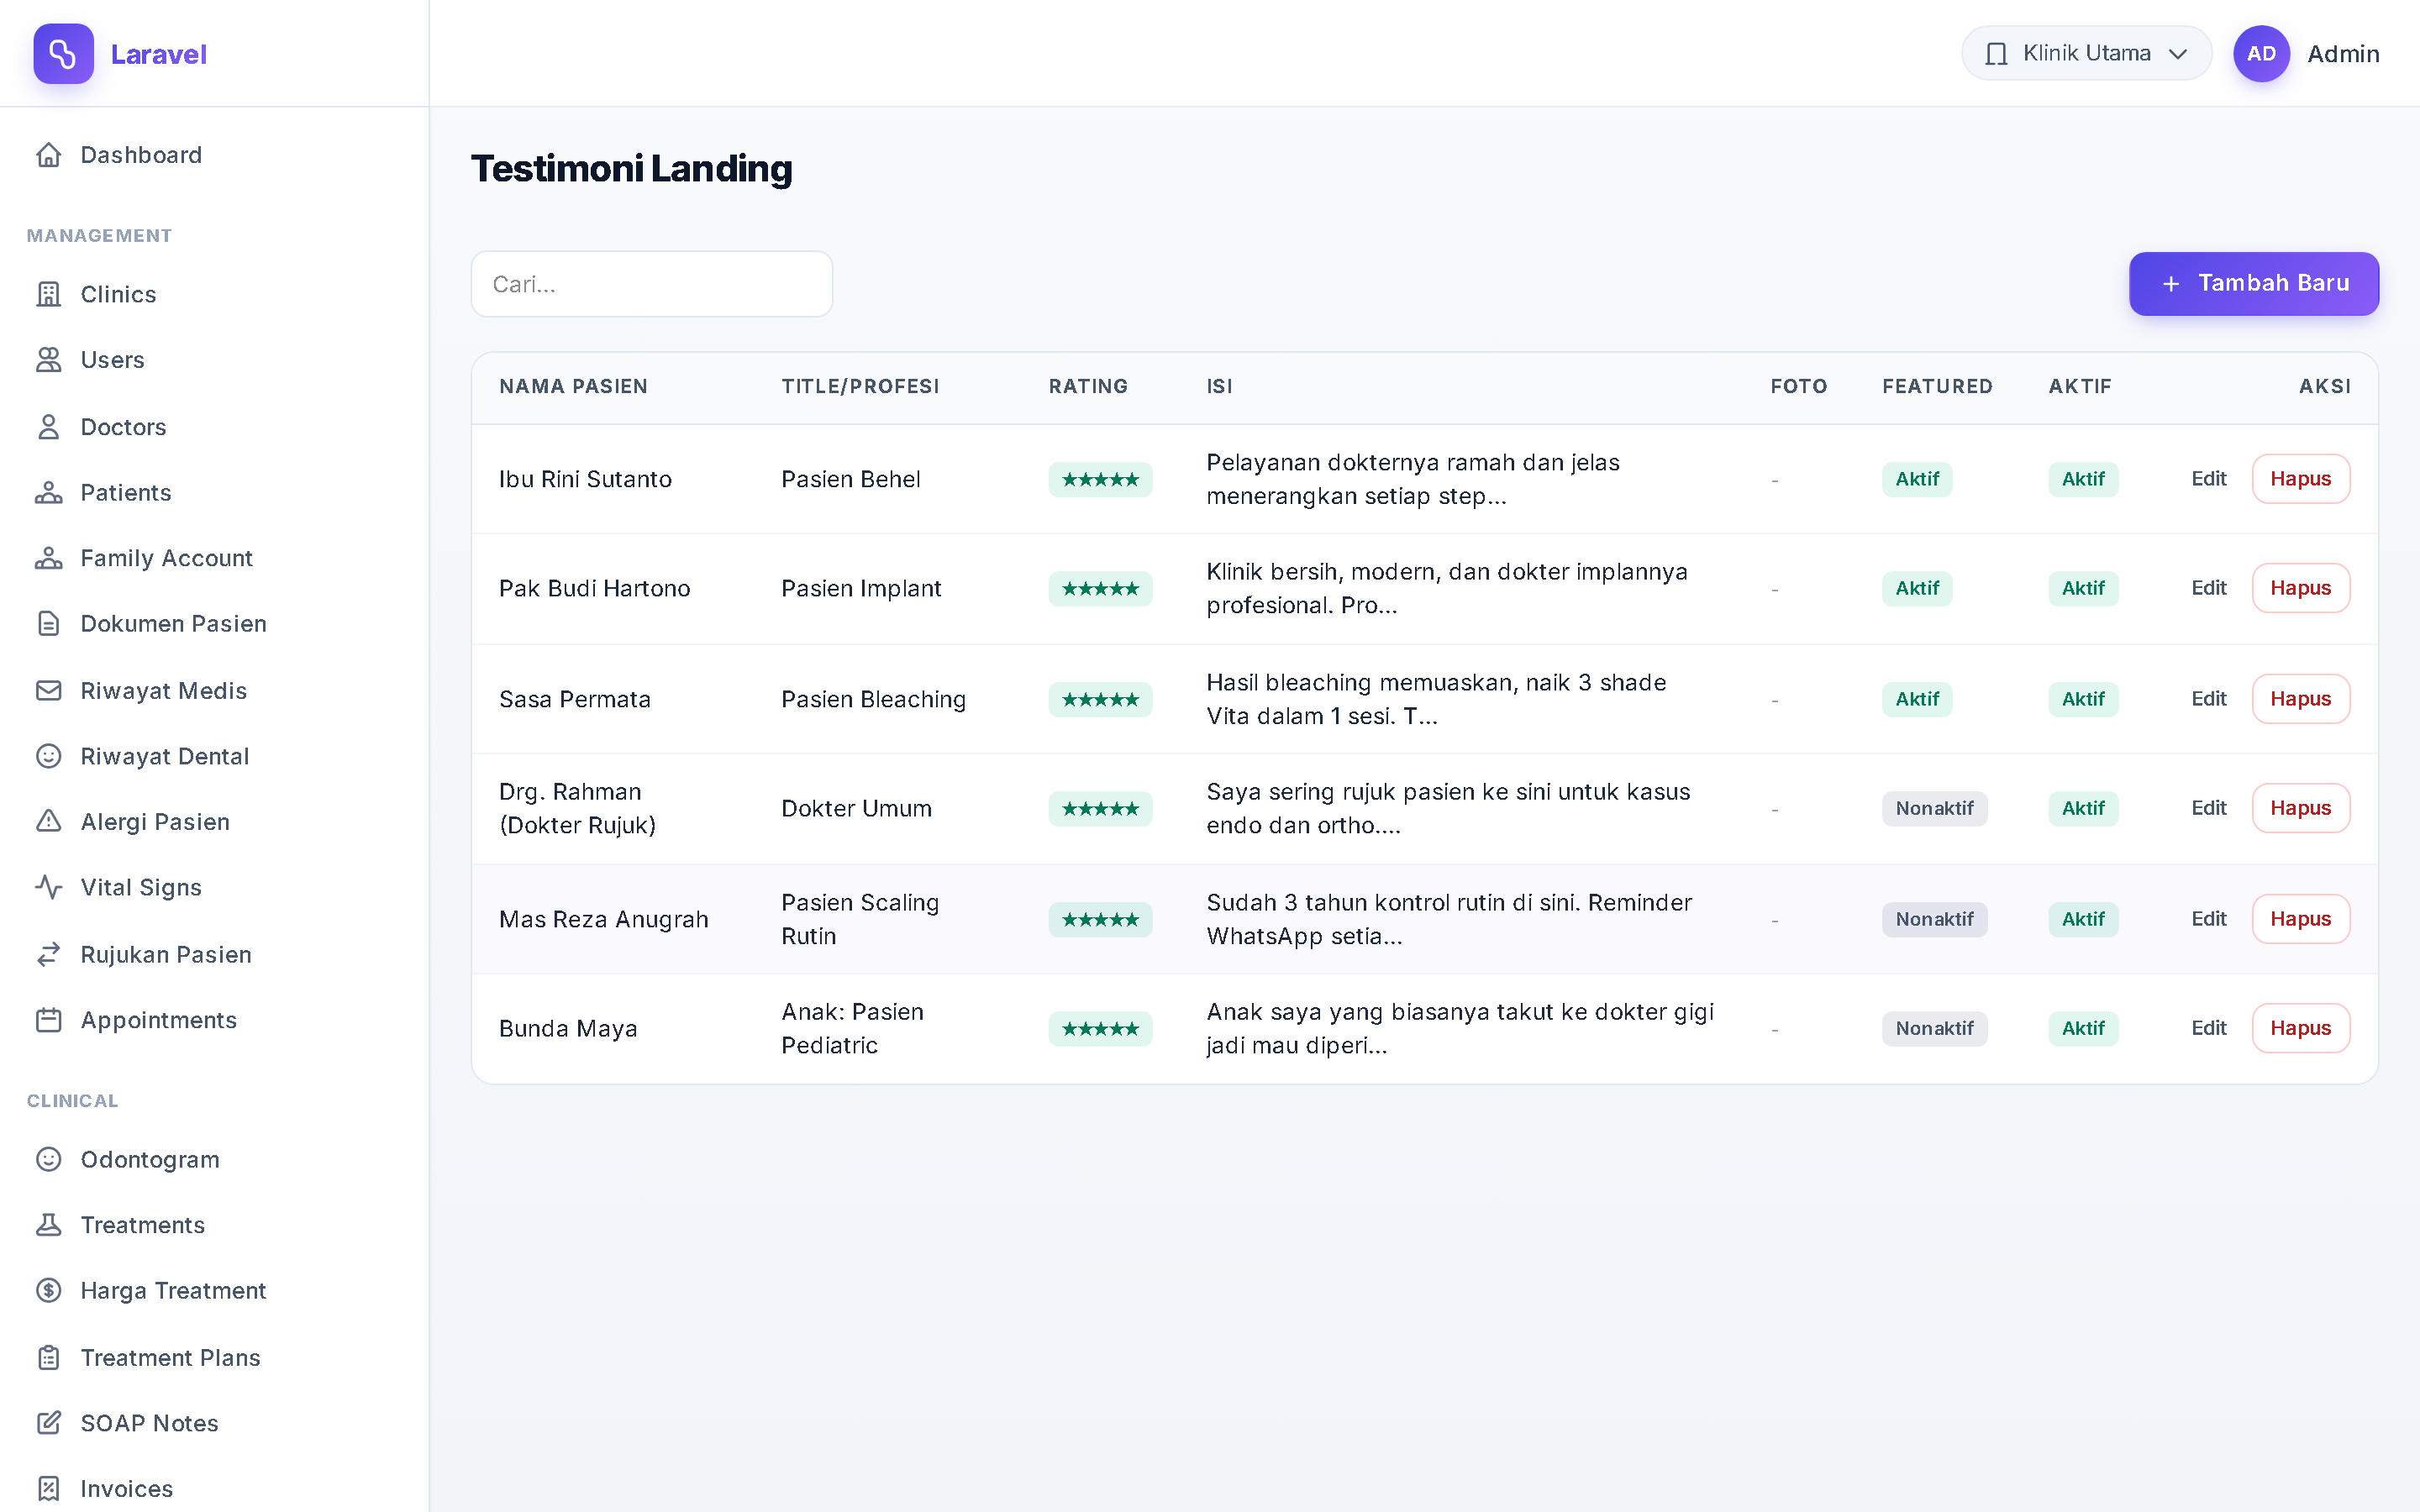2420x1512 pixels.
Task: Click the plus icon on Tambah Baru
Action: point(2171,284)
